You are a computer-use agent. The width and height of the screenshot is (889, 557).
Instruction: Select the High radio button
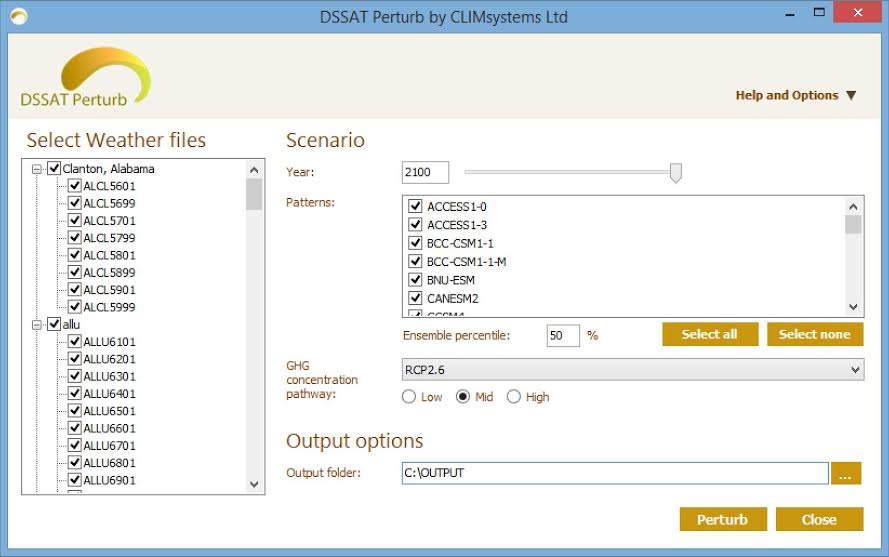point(514,396)
